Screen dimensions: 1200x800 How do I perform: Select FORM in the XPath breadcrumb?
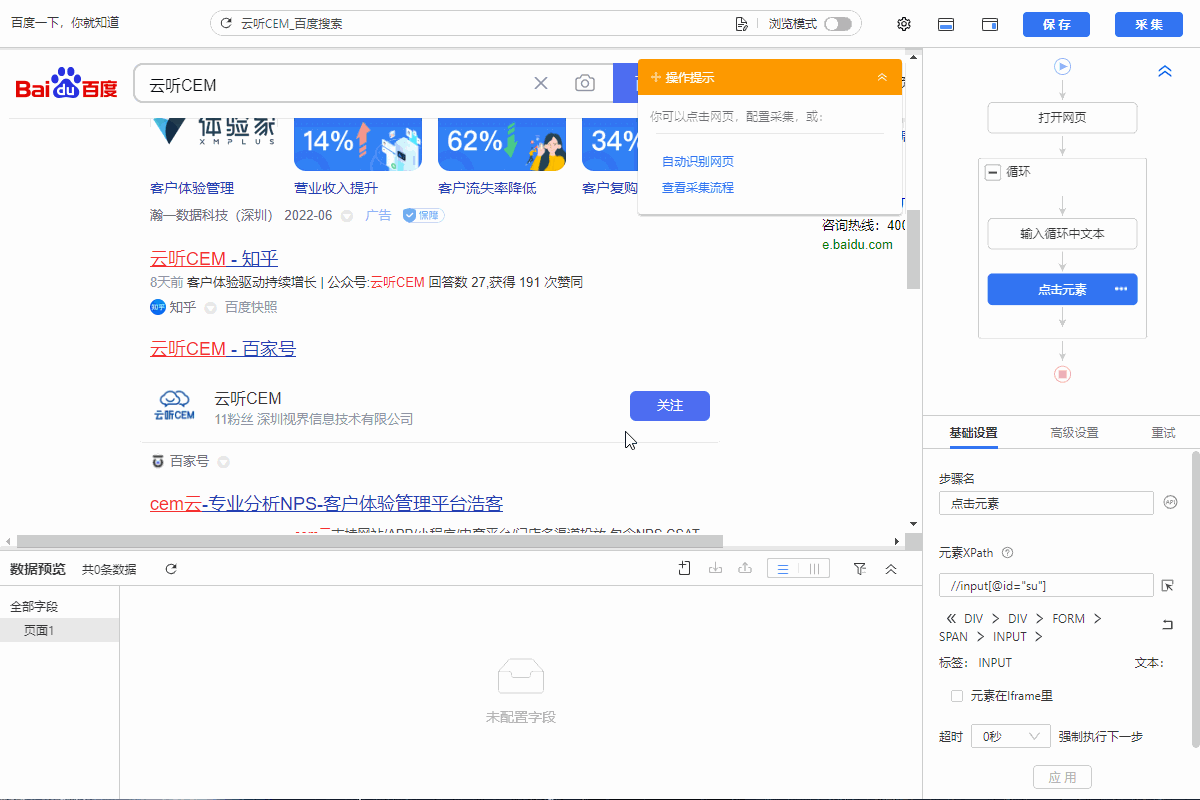[1068, 619]
